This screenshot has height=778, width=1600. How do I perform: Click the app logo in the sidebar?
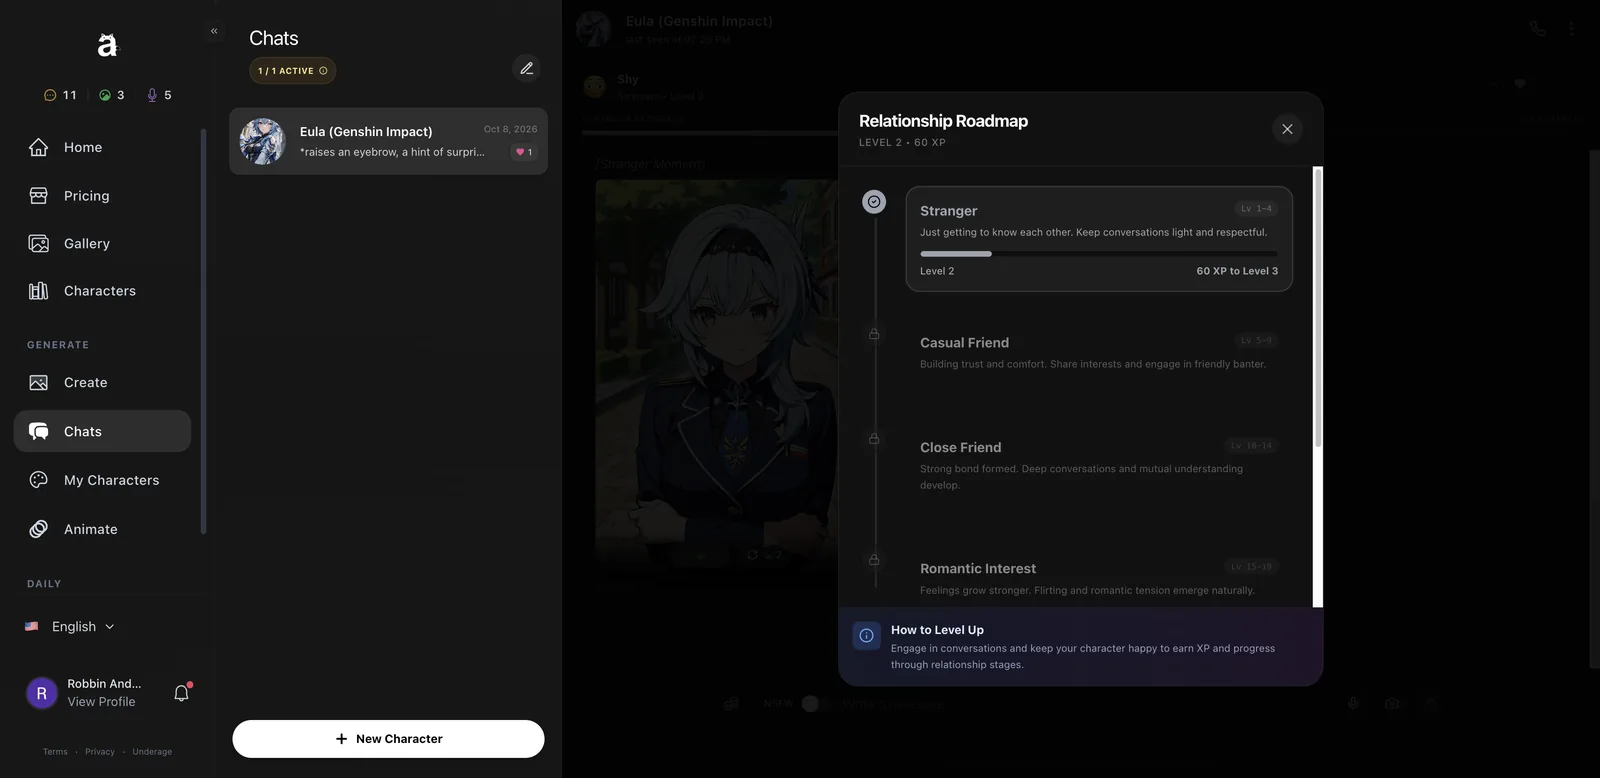coord(107,44)
